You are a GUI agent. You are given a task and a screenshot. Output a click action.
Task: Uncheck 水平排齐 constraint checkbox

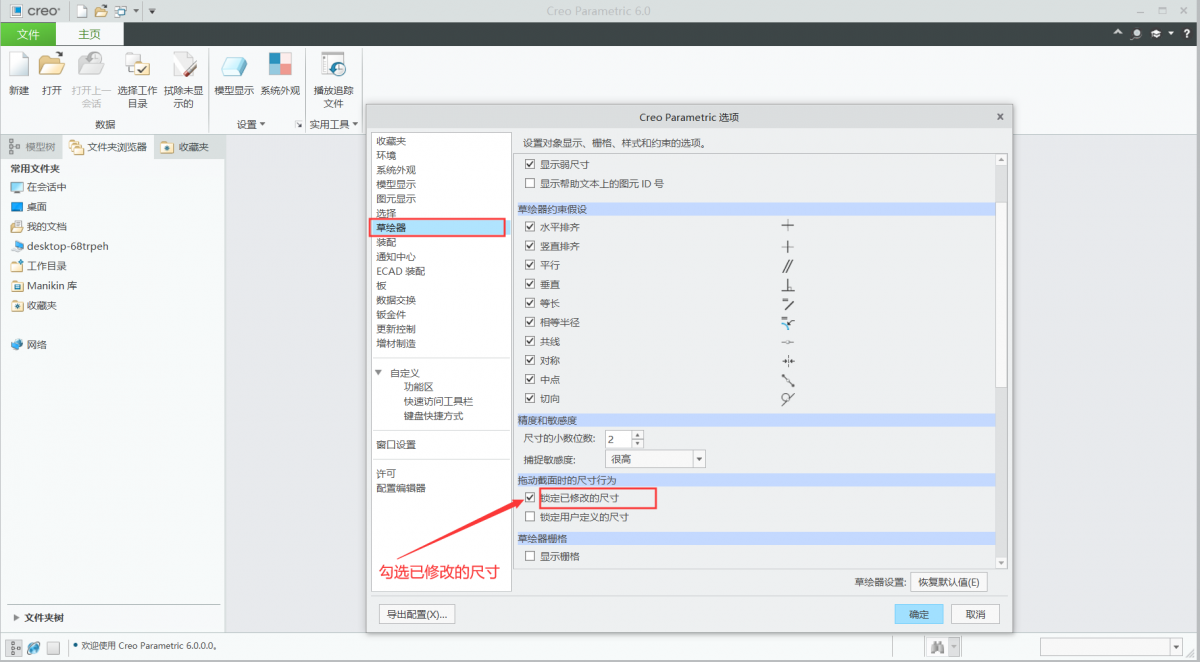[530, 227]
